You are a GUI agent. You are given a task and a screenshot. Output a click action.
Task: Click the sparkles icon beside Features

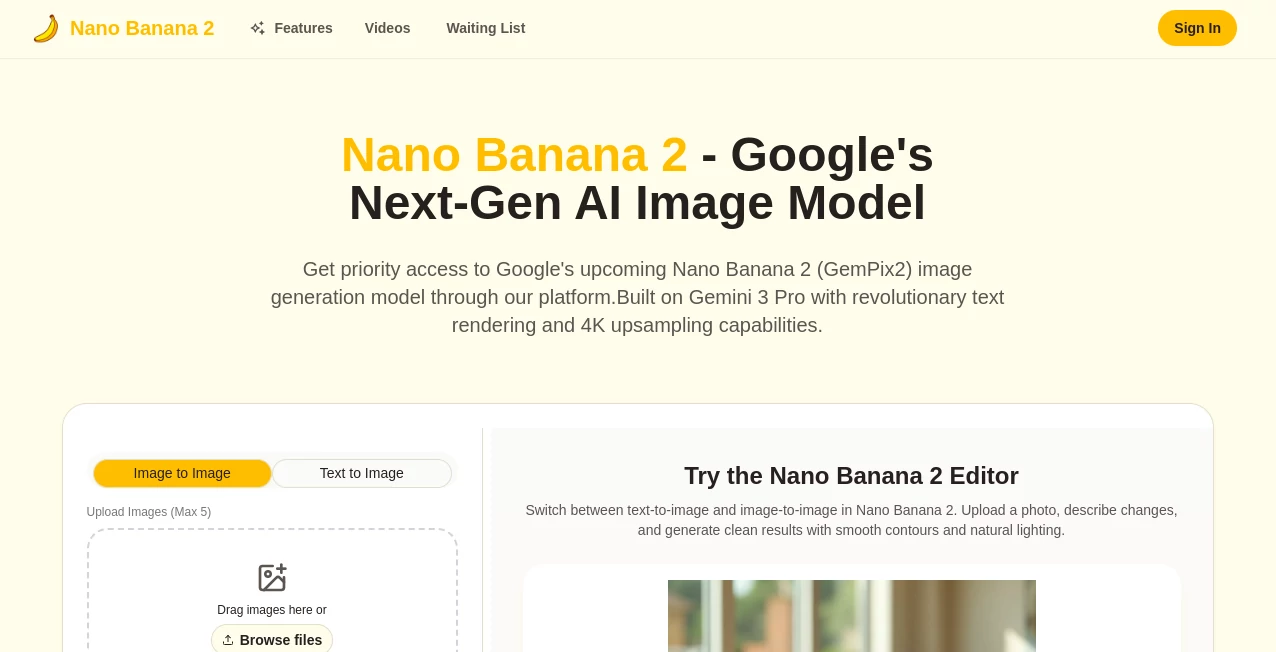tap(257, 28)
